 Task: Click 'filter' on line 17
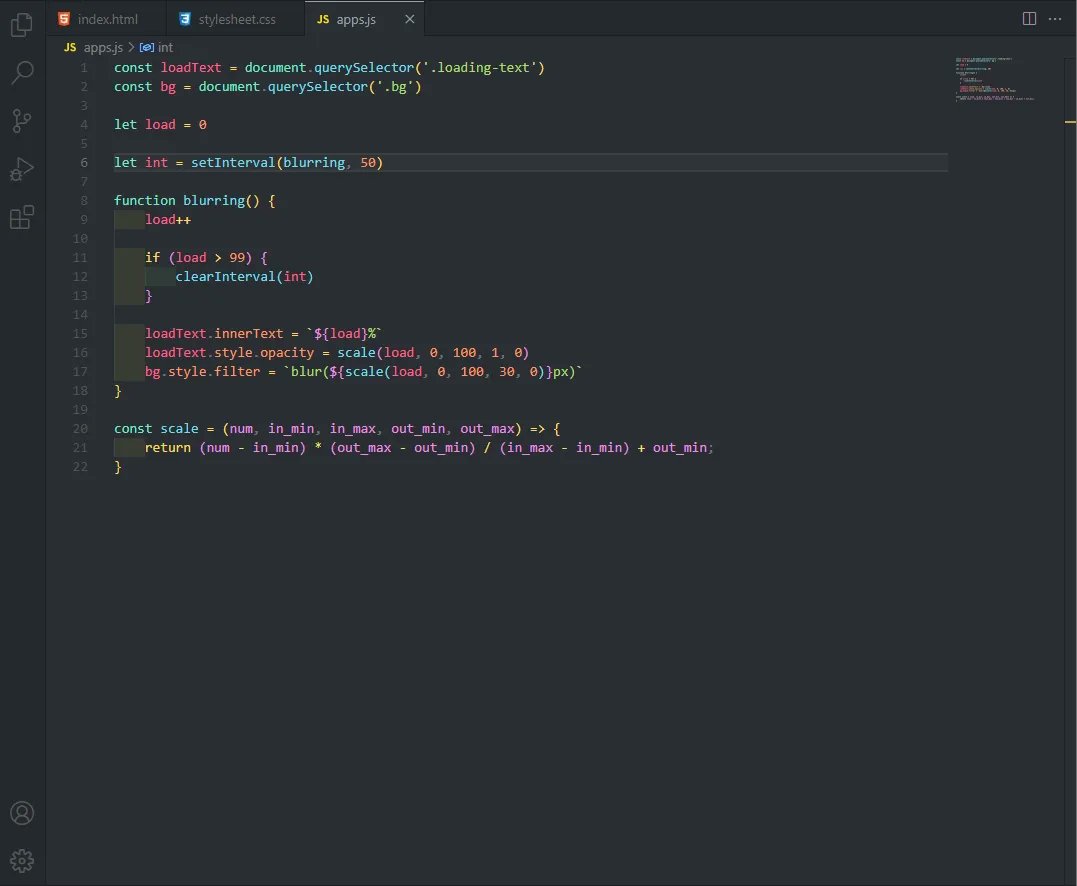(x=237, y=372)
